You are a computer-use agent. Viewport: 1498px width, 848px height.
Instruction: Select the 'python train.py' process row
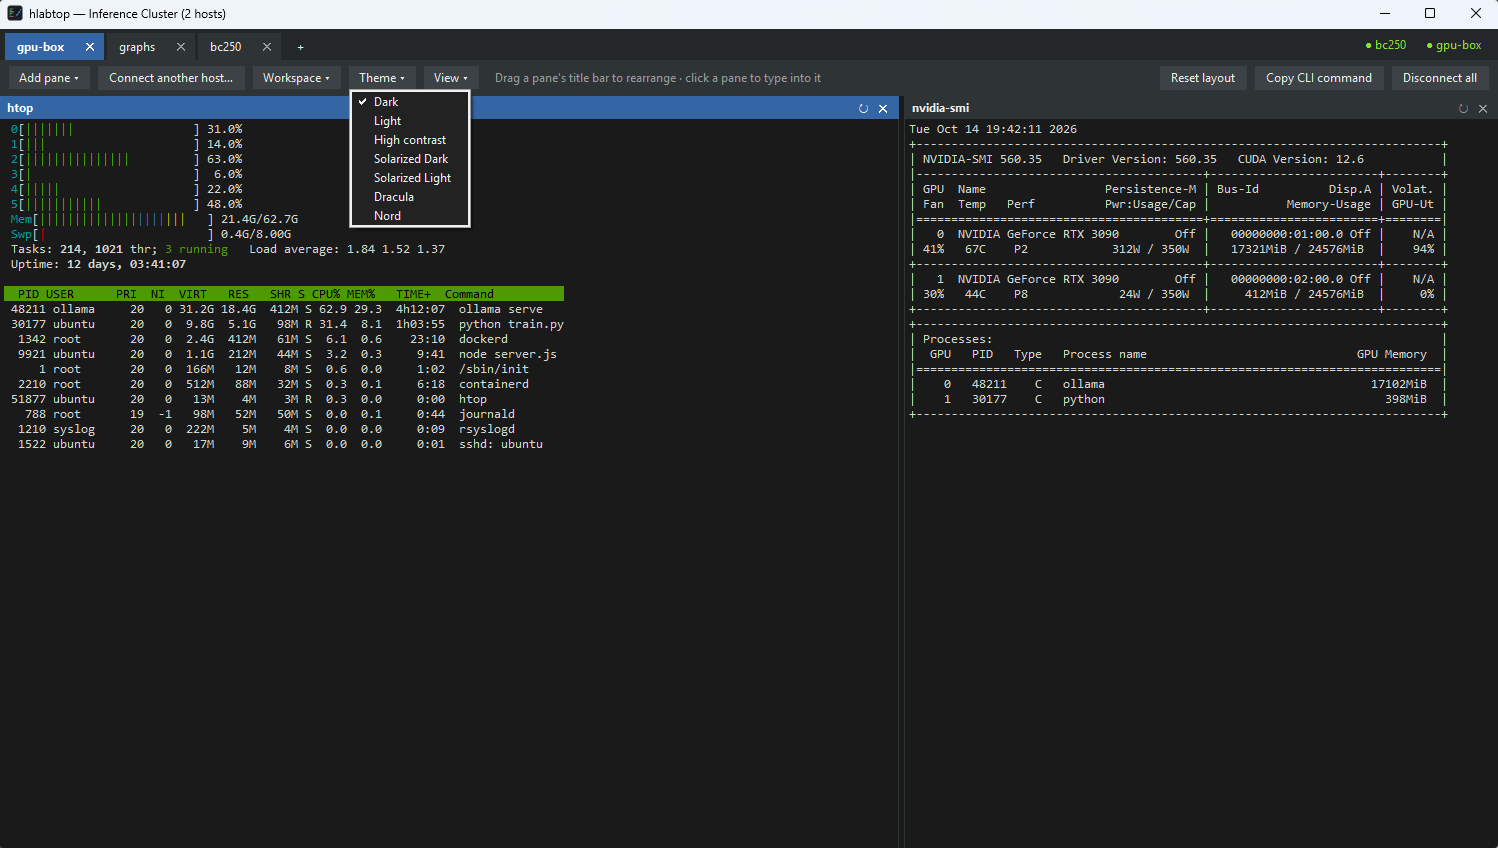click(284, 324)
